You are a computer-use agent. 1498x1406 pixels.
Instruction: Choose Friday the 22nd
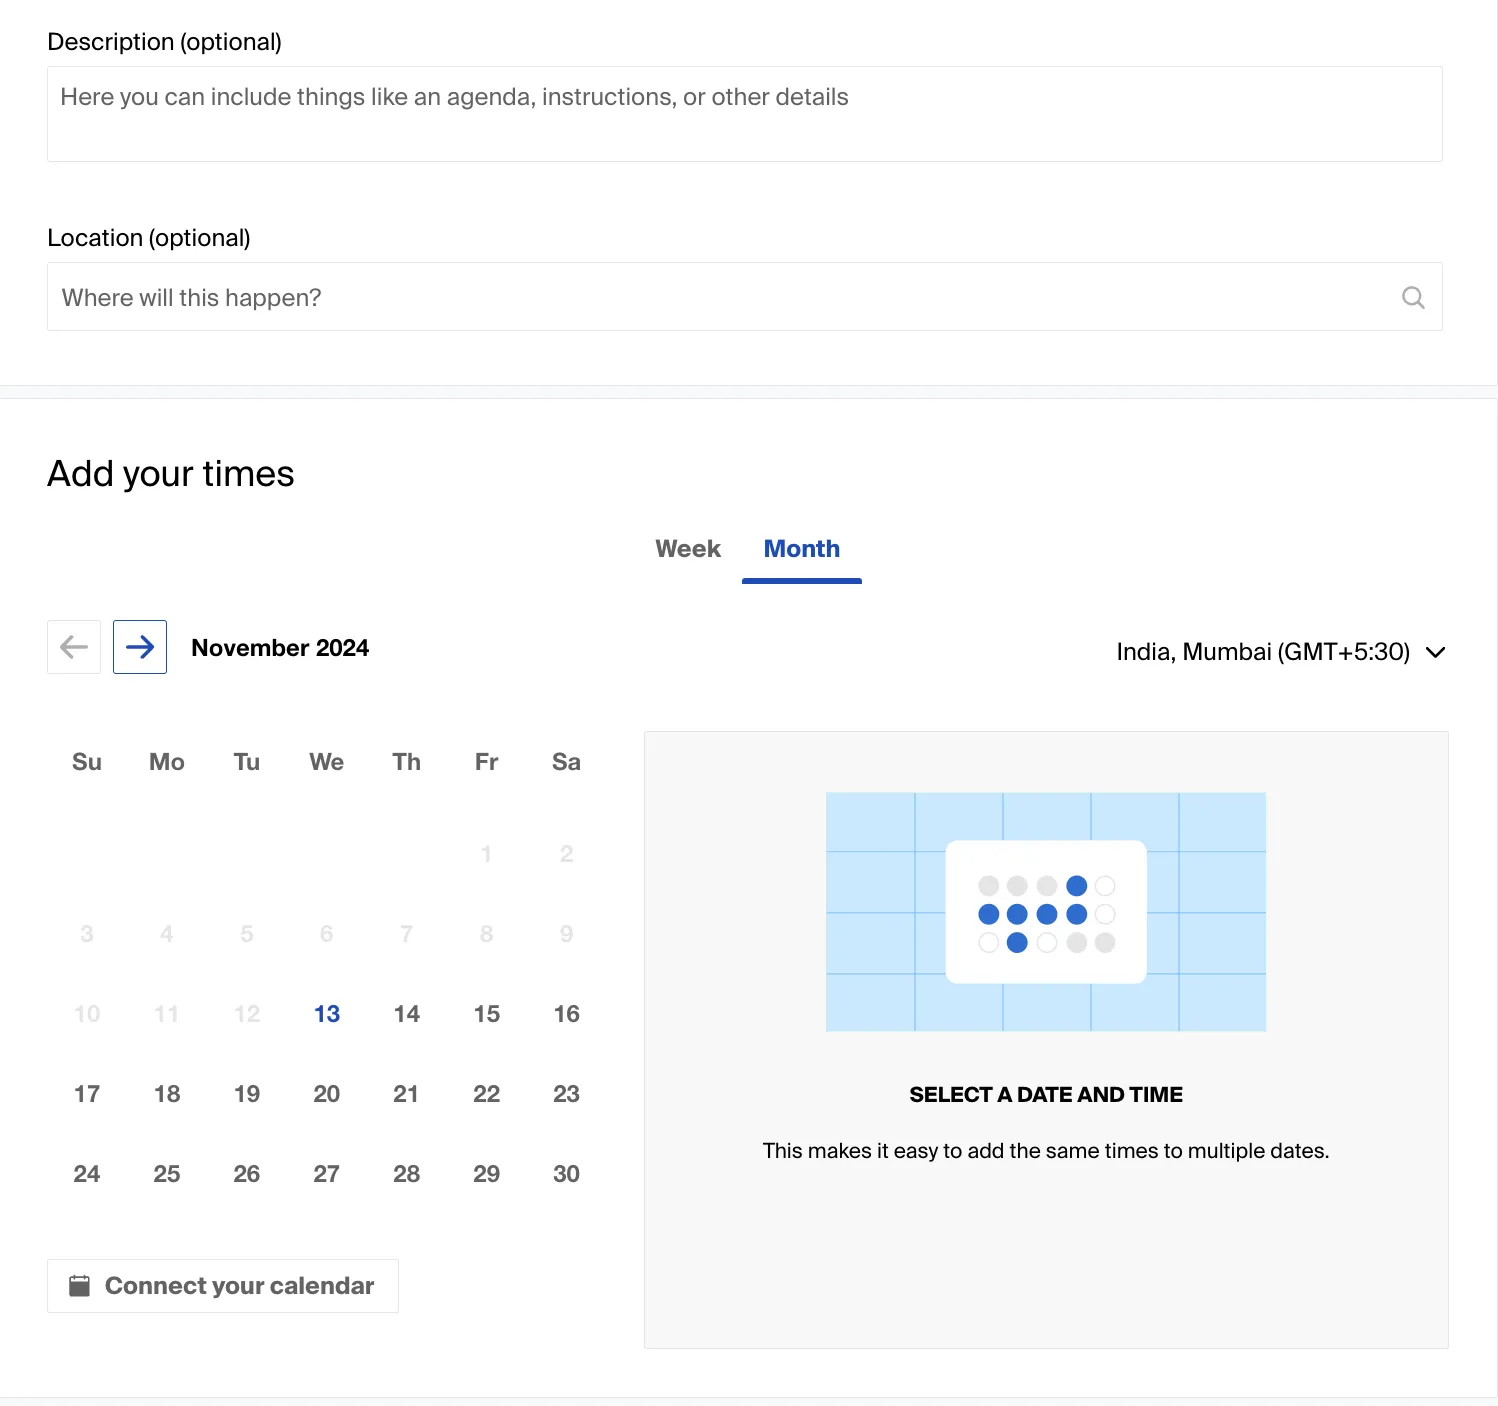pos(487,1094)
